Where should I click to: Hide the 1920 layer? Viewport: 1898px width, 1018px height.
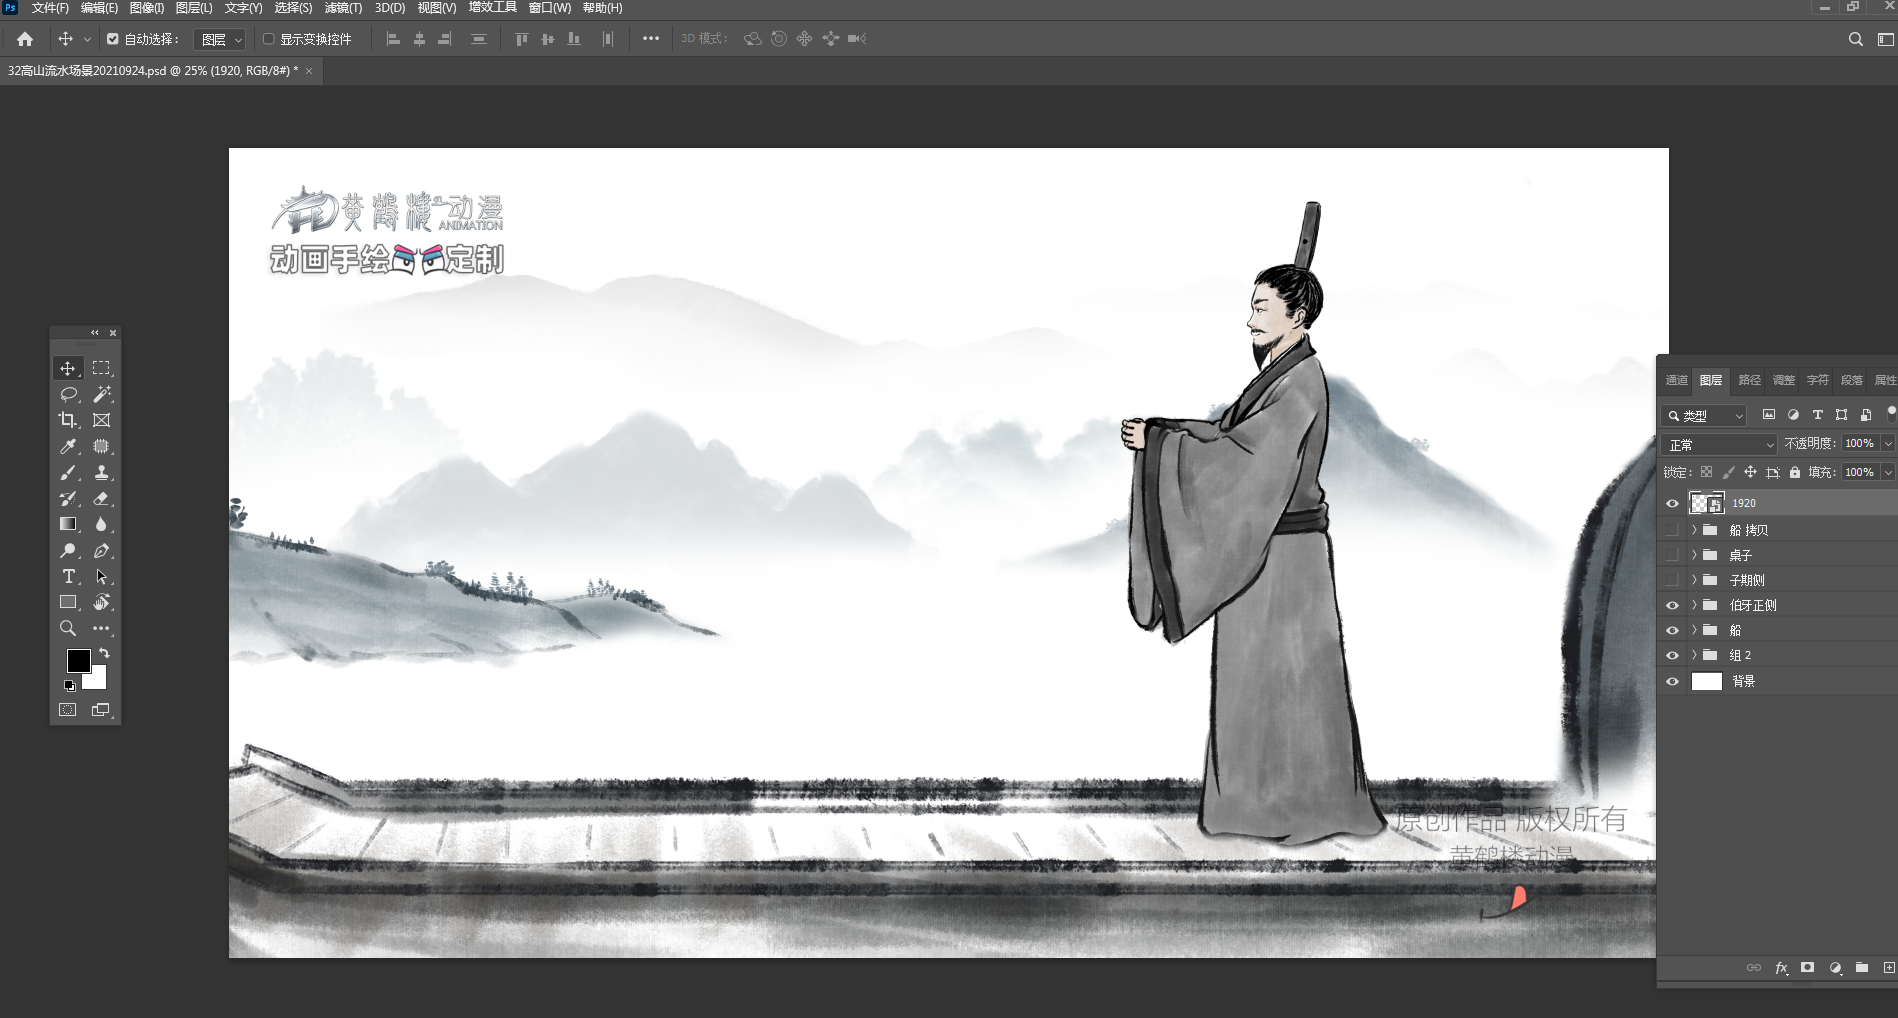click(1672, 504)
